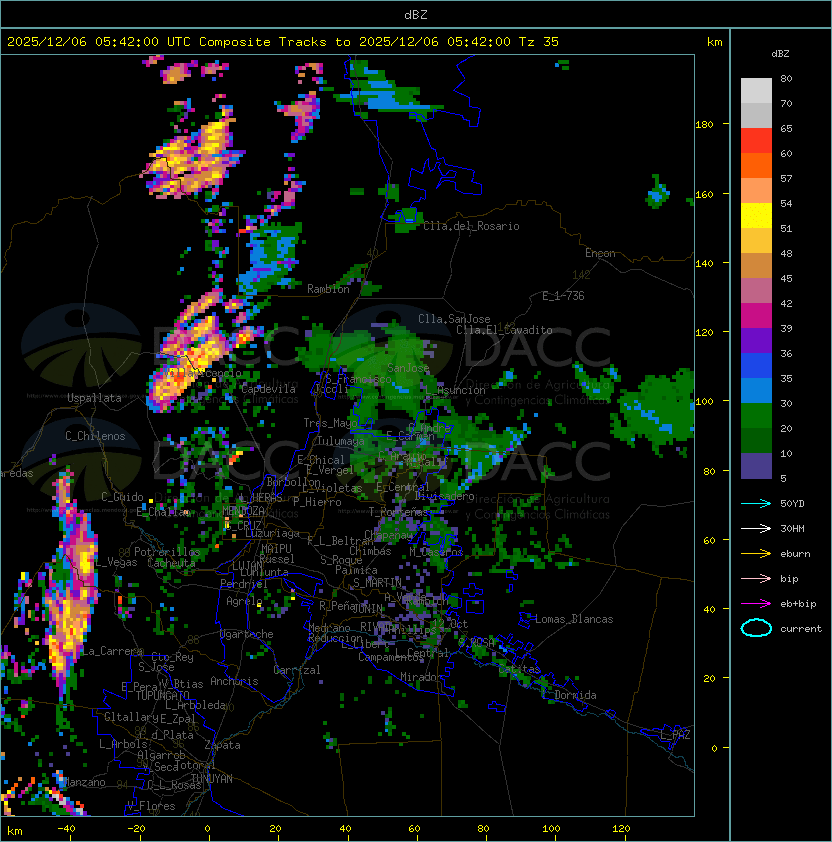Select the C_Chilenos map label
The image size is (832, 842).
[95, 436]
